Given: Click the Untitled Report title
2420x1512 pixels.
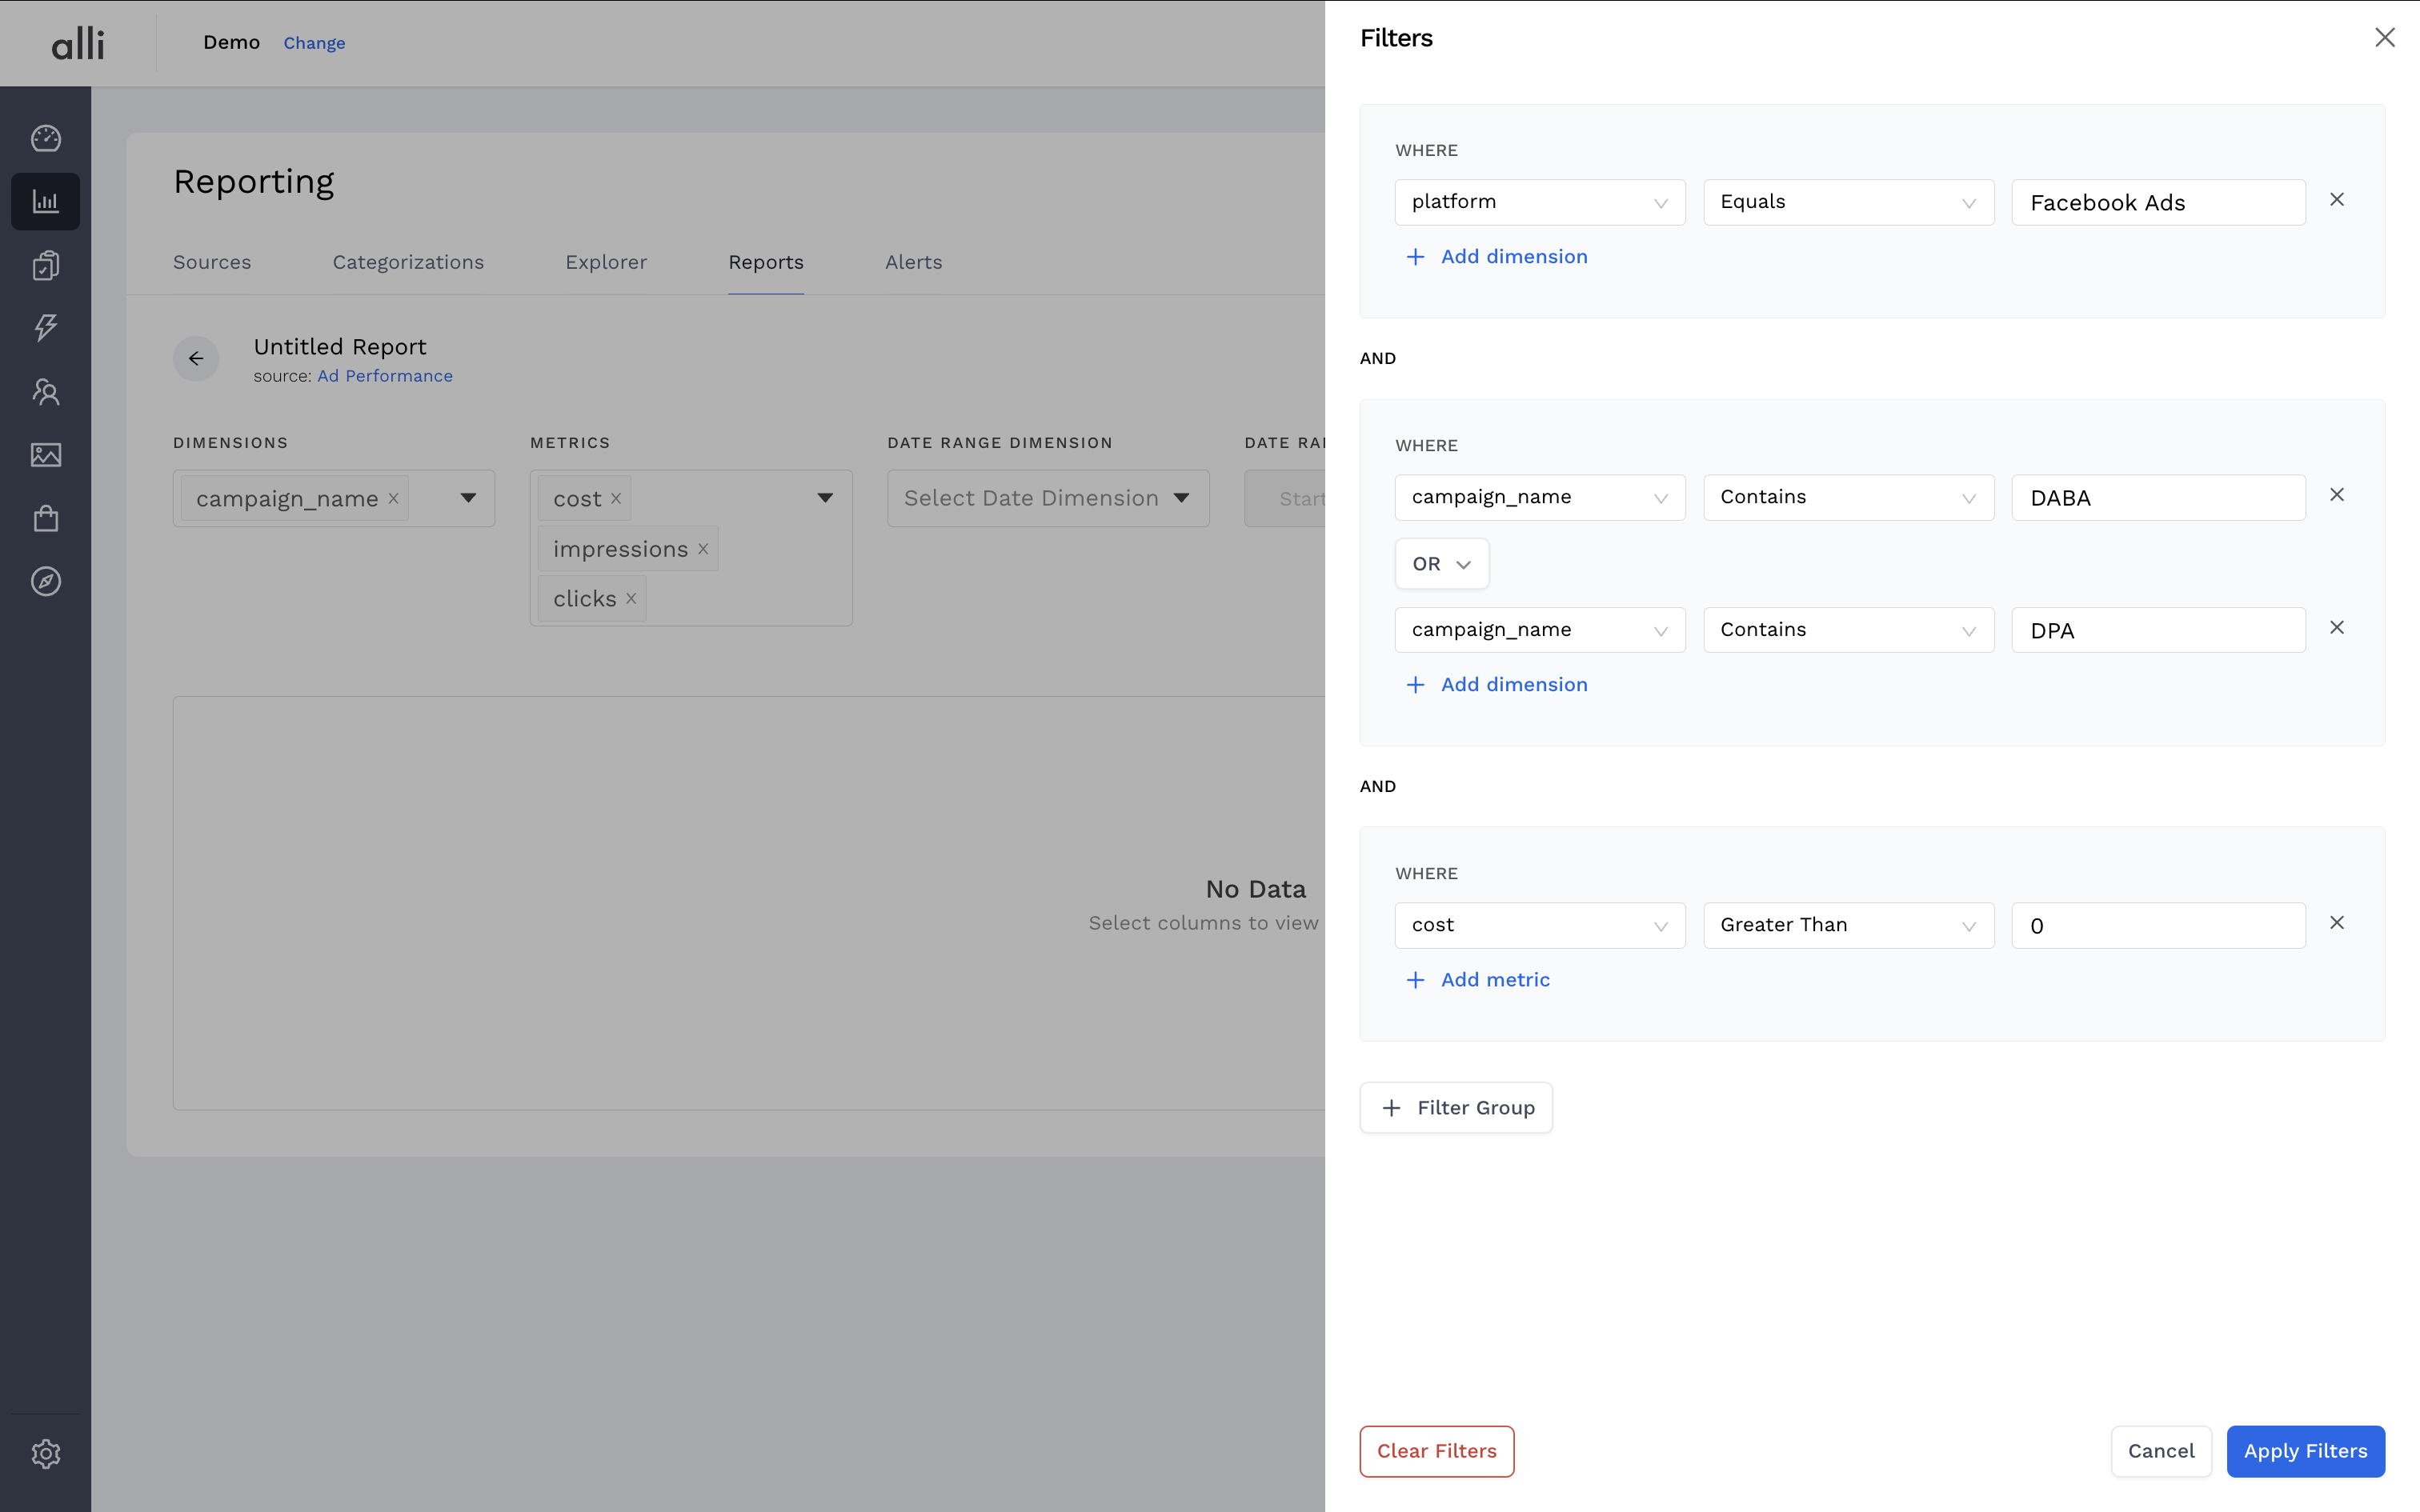Looking at the screenshot, I should pyautogui.click(x=340, y=347).
